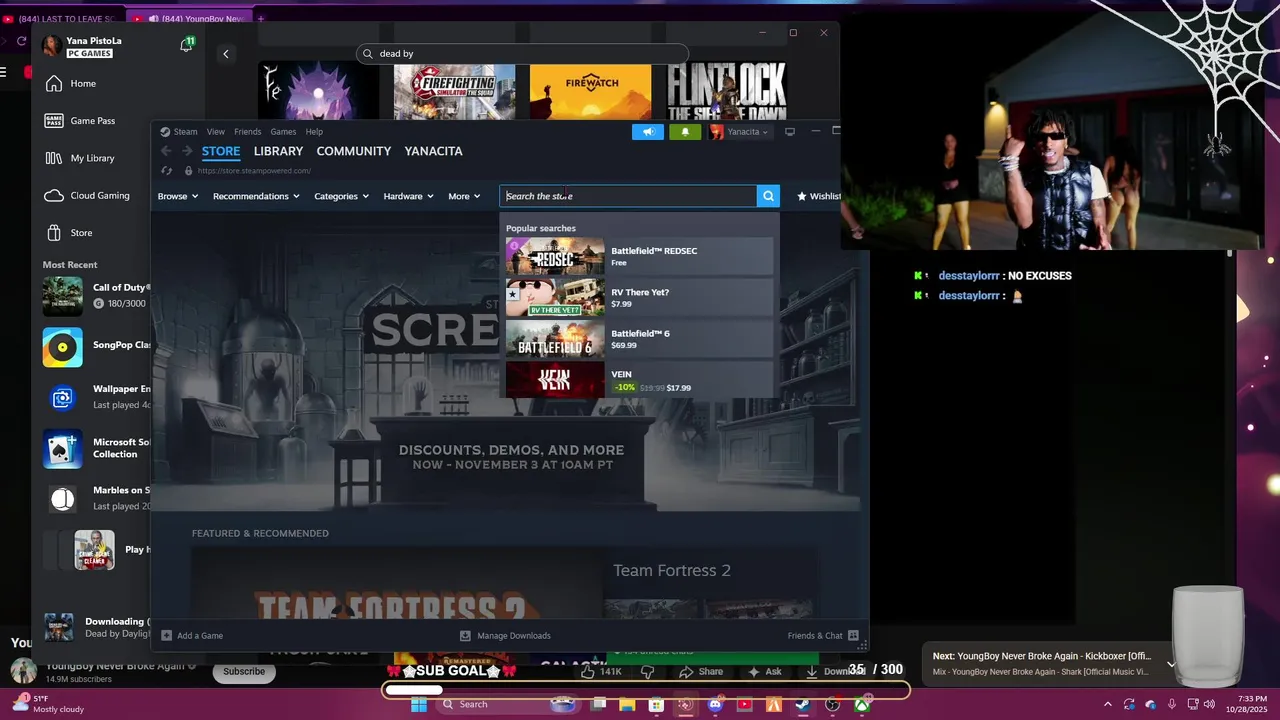Go back with Steam's back arrow
The height and width of the screenshot is (720, 1280).
point(166,151)
